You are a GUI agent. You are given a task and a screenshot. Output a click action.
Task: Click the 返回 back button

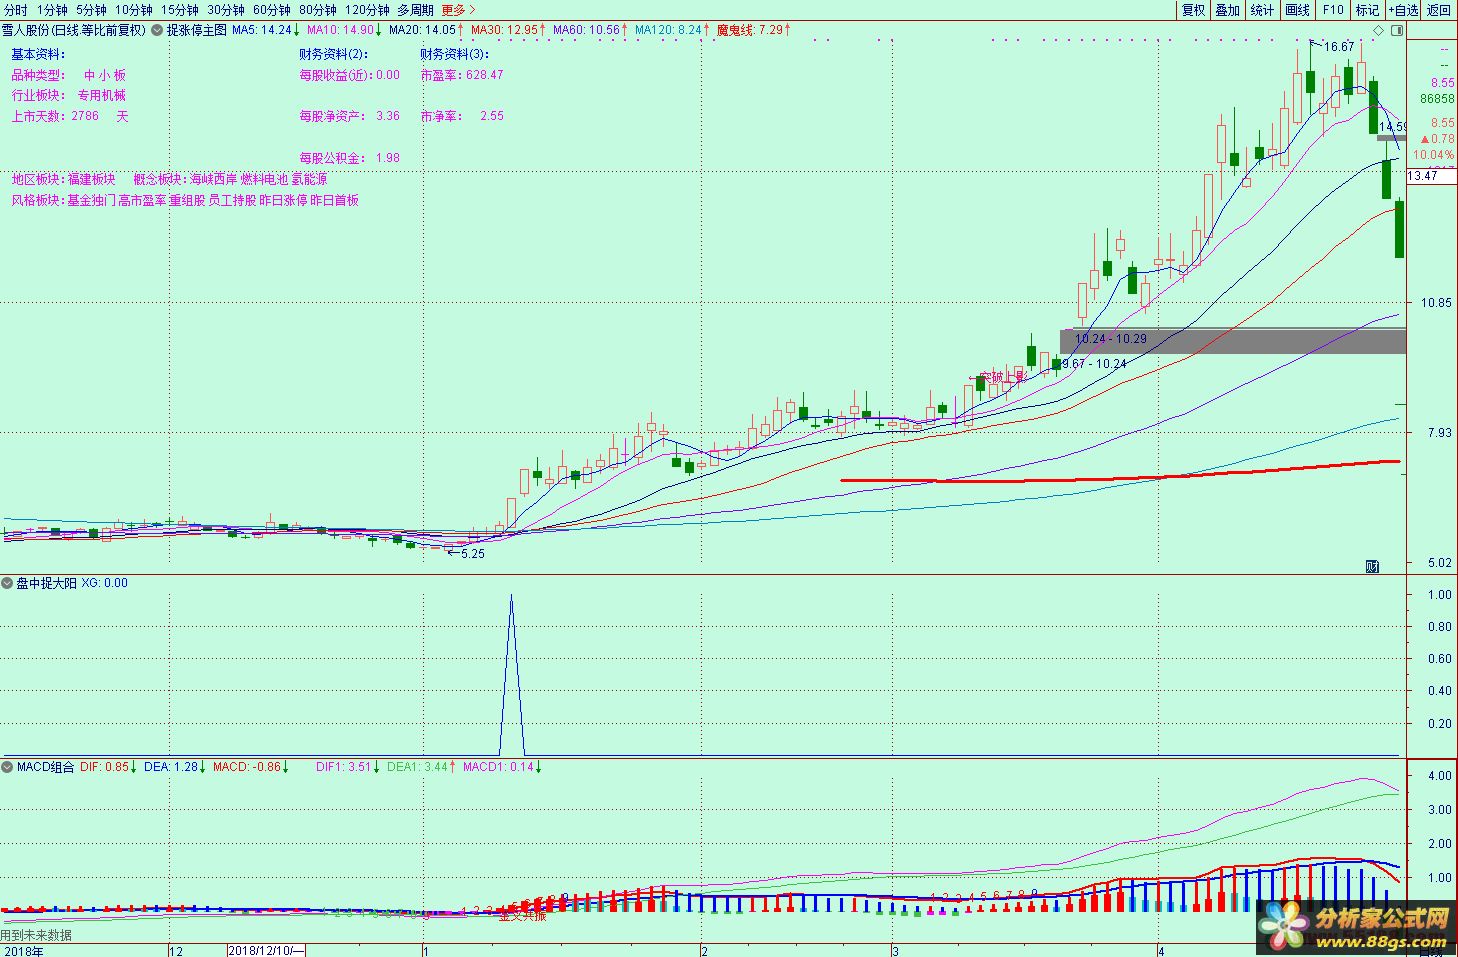coord(1438,10)
